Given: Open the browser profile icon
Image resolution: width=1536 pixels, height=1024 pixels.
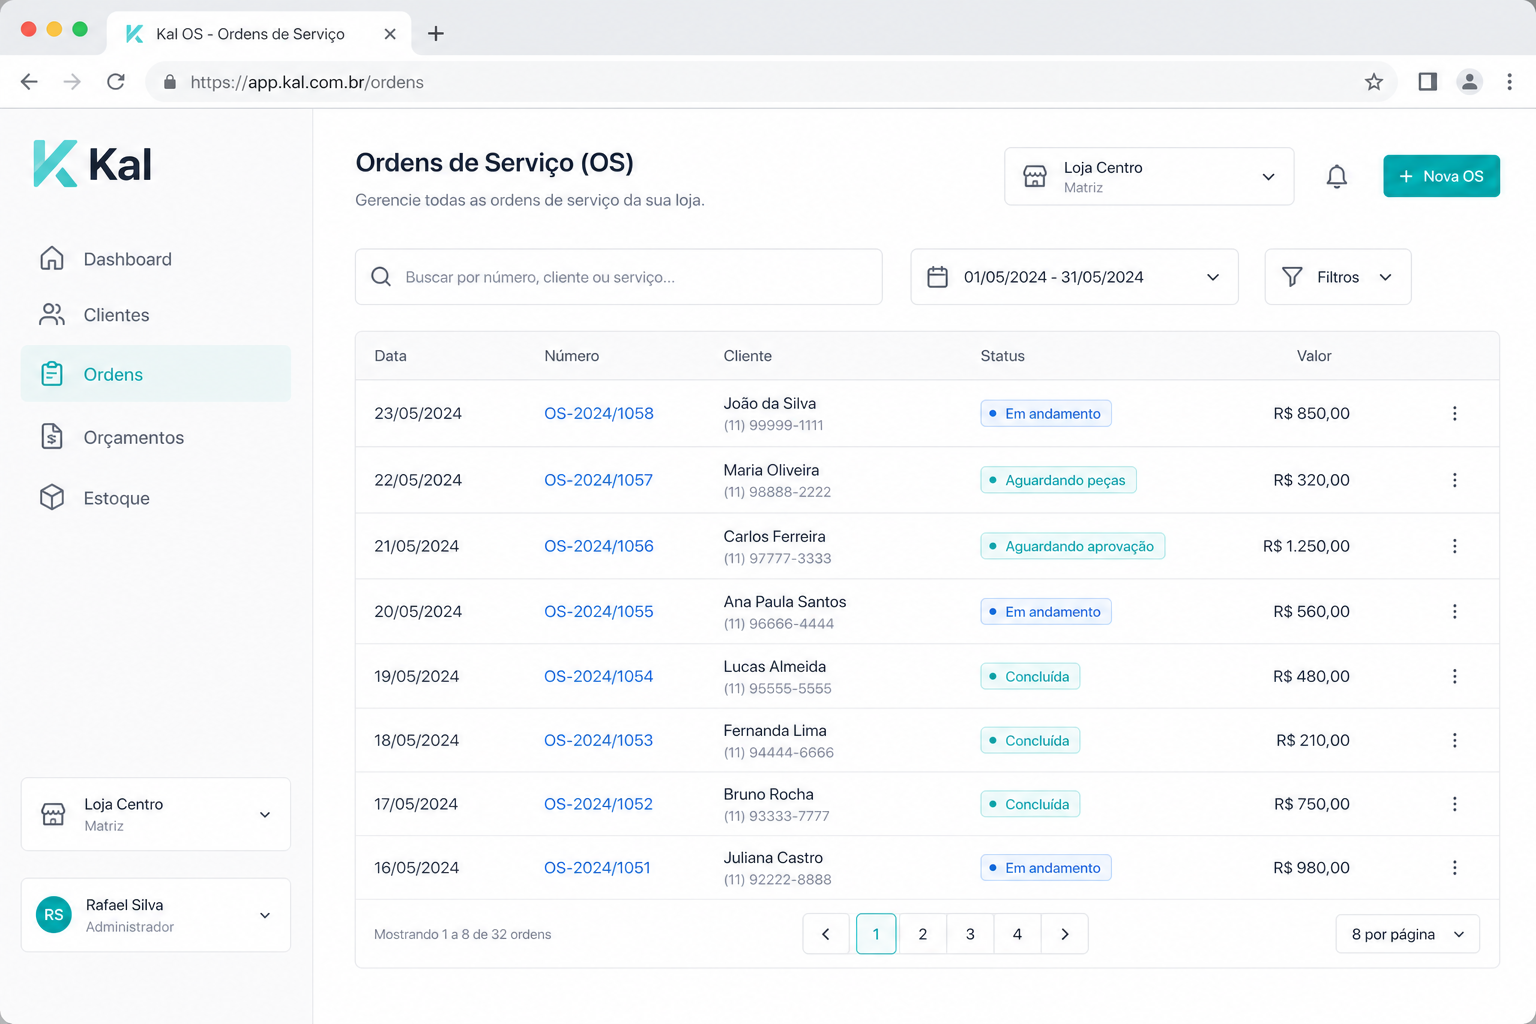Looking at the screenshot, I should (1469, 82).
